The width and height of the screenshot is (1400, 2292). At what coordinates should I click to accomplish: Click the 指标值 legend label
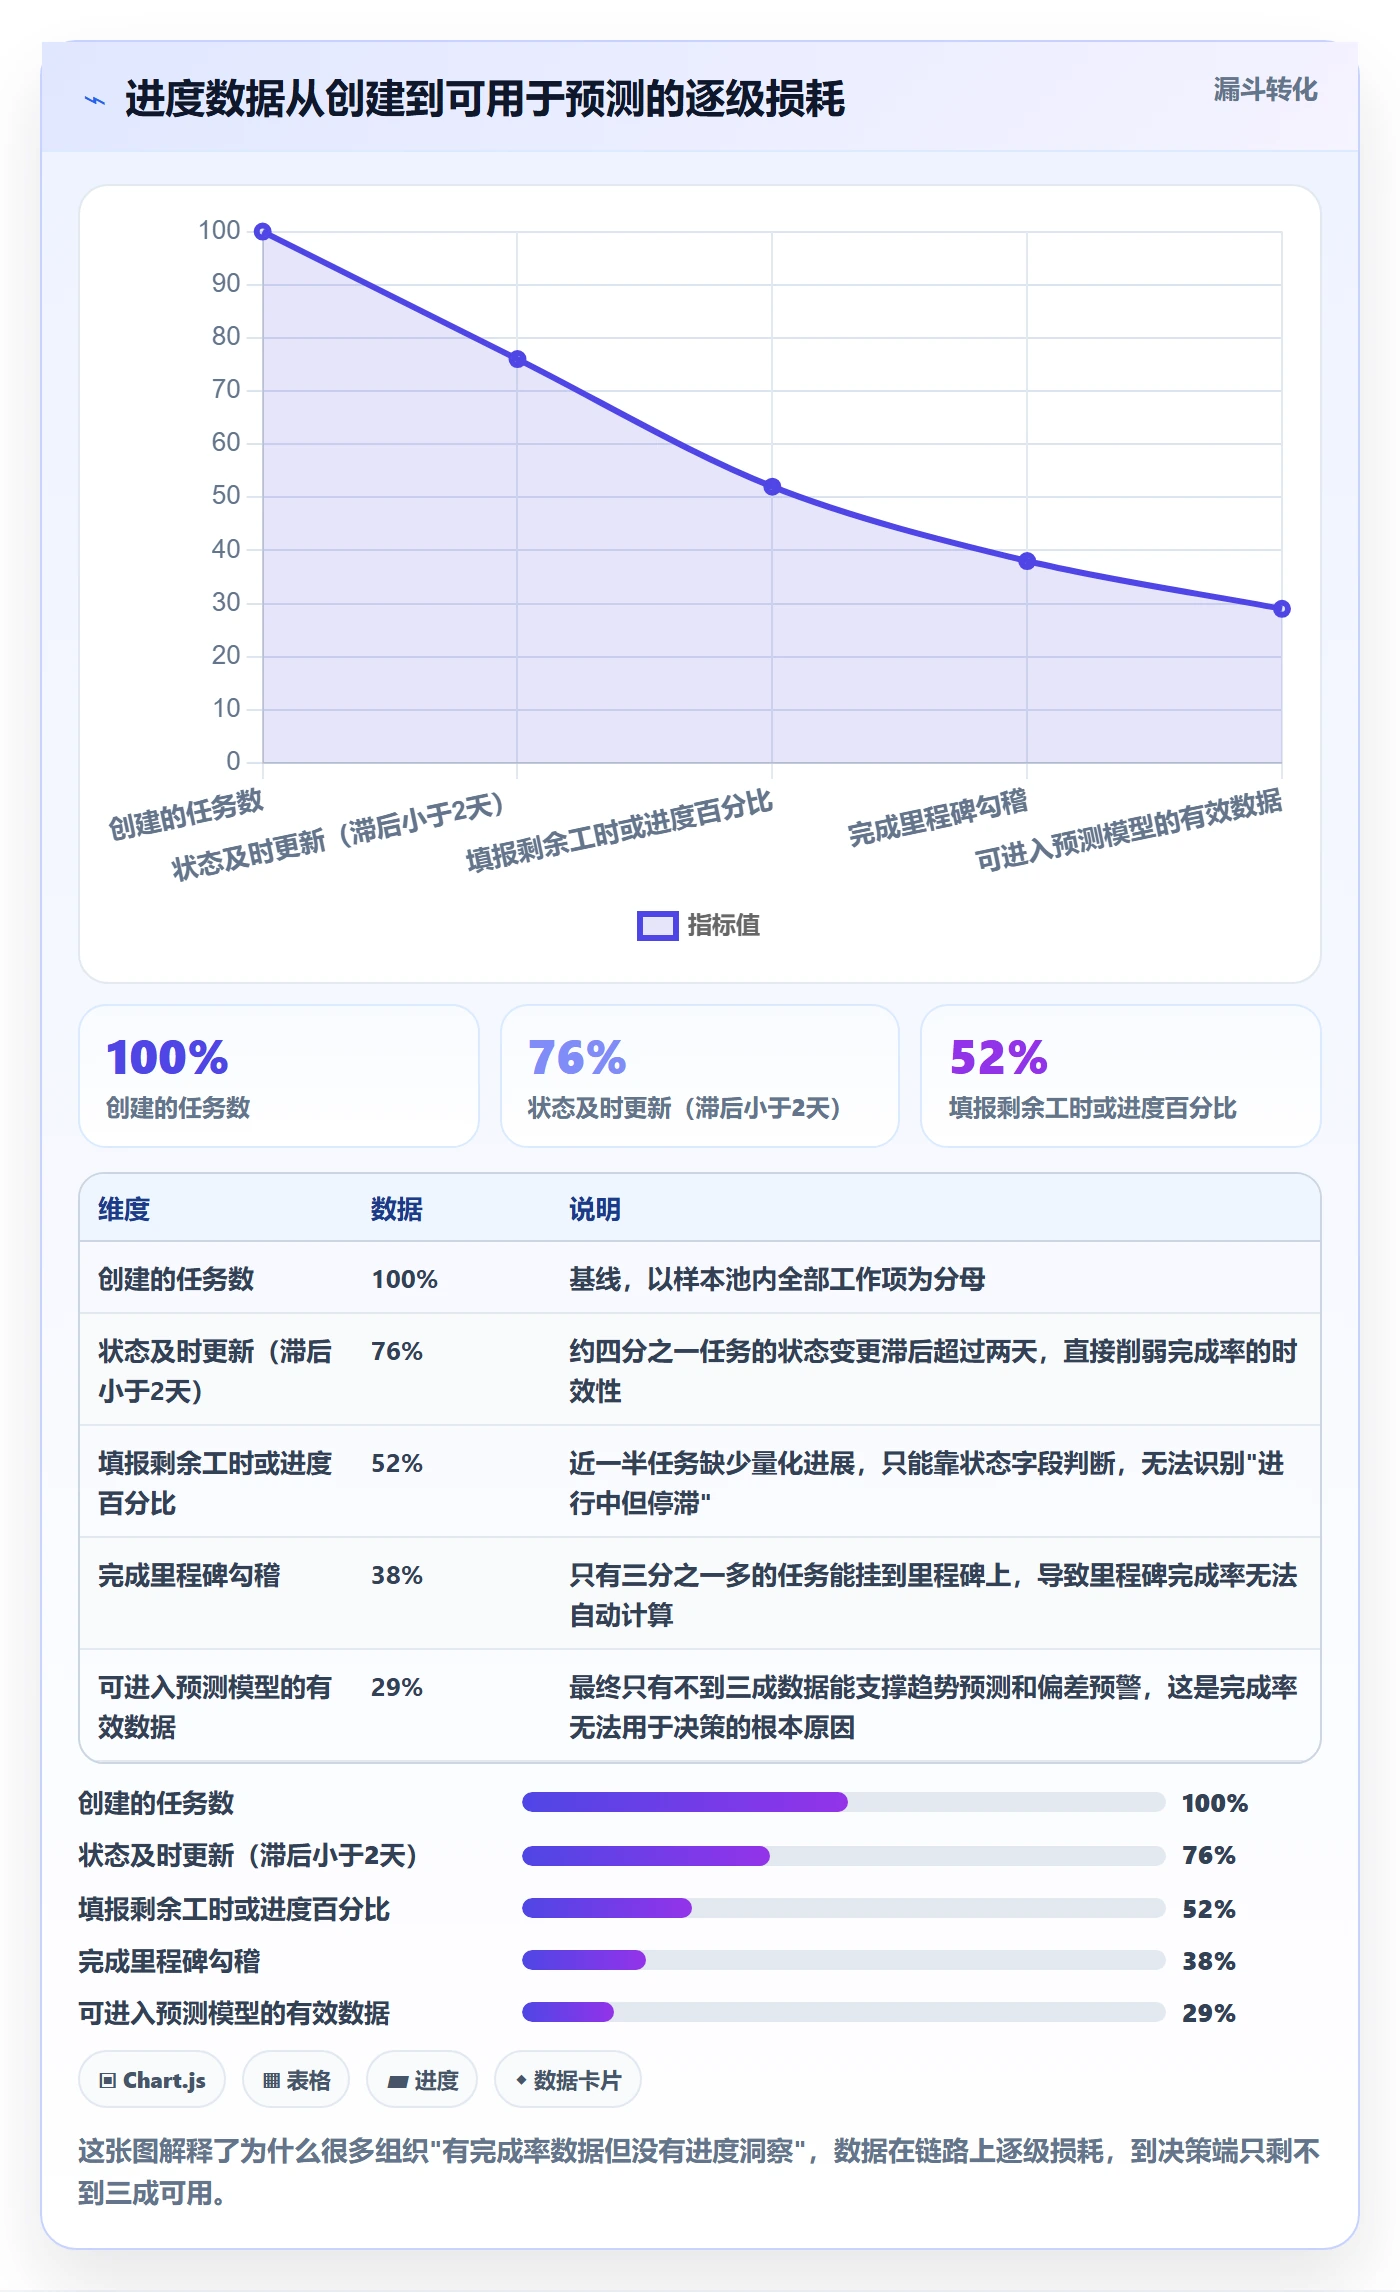coord(724,926)
